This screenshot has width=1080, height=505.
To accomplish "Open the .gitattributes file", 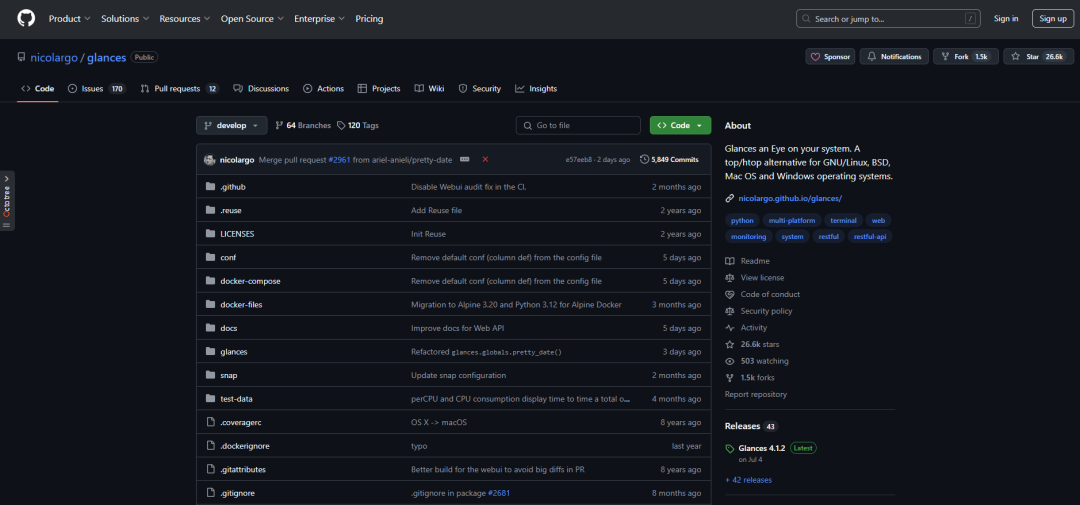I will point(243,469).
